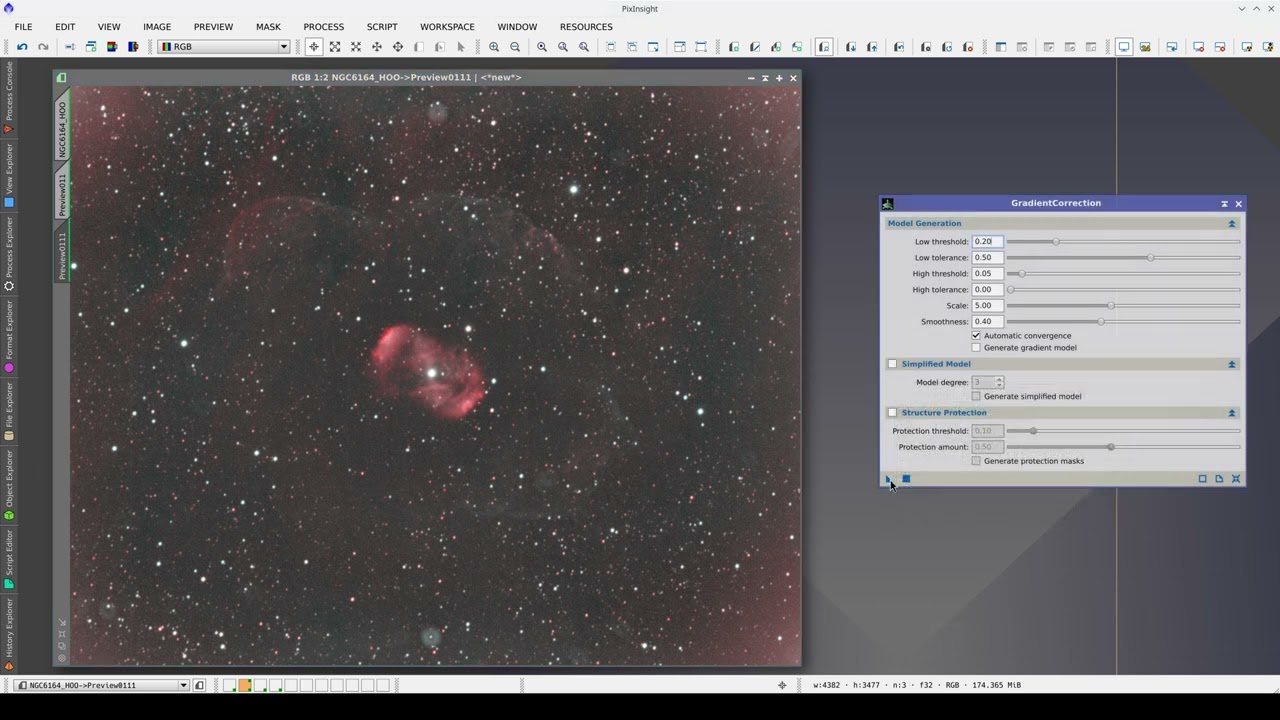Screen dimensions: 1280x720
Task: Open the PROCESS menu
Action: 323,27
